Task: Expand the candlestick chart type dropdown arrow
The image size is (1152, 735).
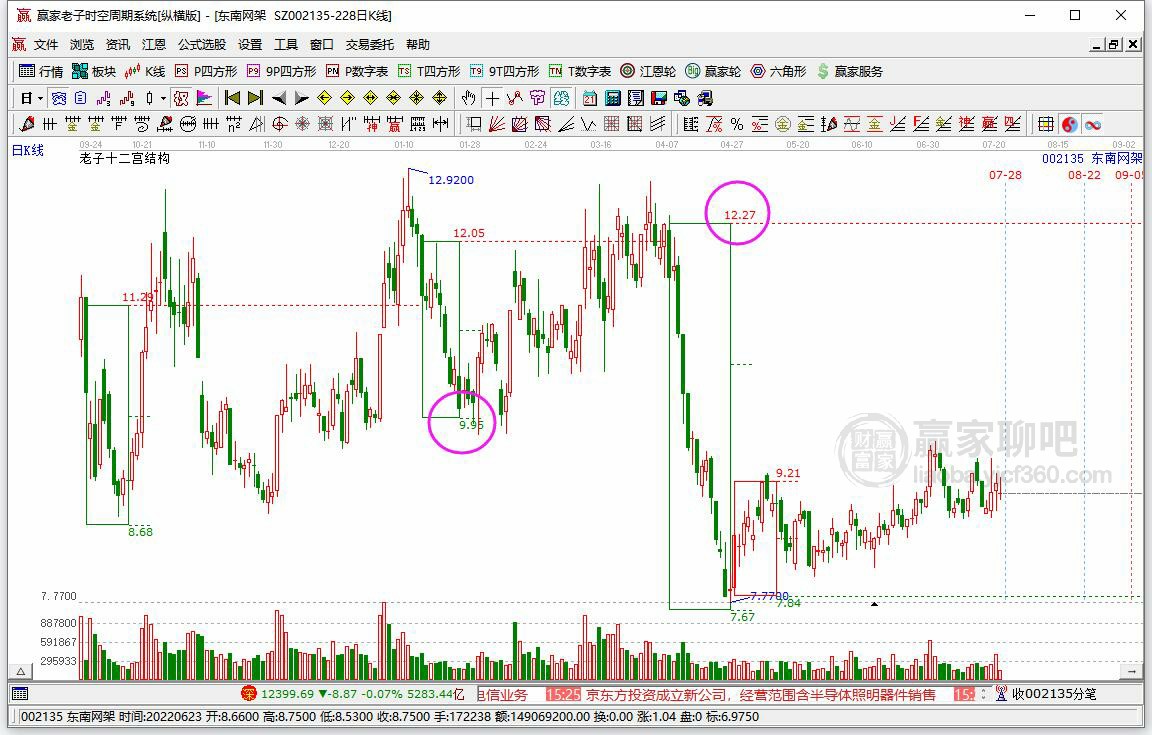Action: (163, 98)
